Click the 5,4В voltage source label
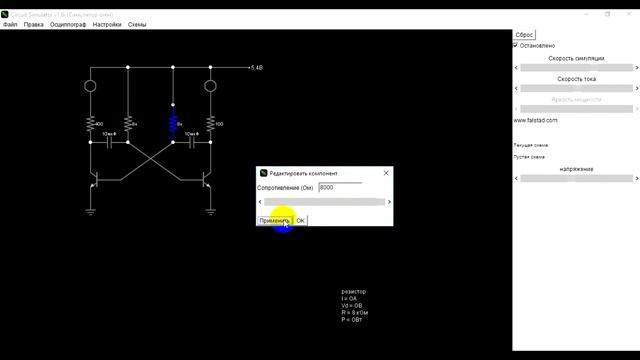This screenshot has width=640, height=360. tap(257, 68)
